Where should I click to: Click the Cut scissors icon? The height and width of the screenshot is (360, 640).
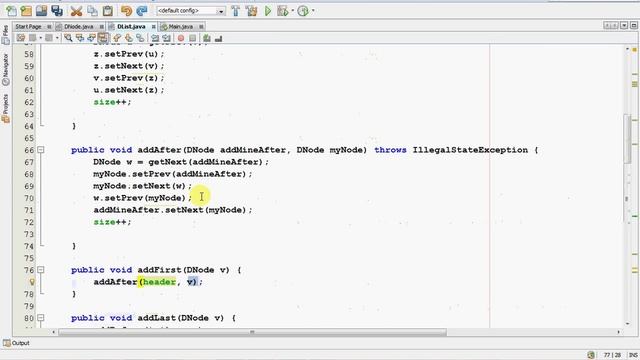[76, 11]
